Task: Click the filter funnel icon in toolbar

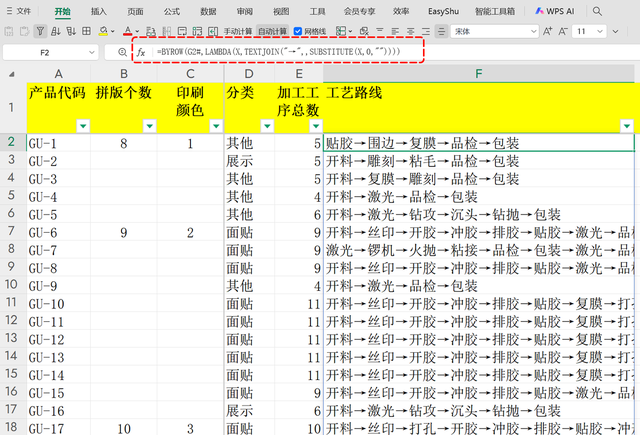Action: click(40, 31)
